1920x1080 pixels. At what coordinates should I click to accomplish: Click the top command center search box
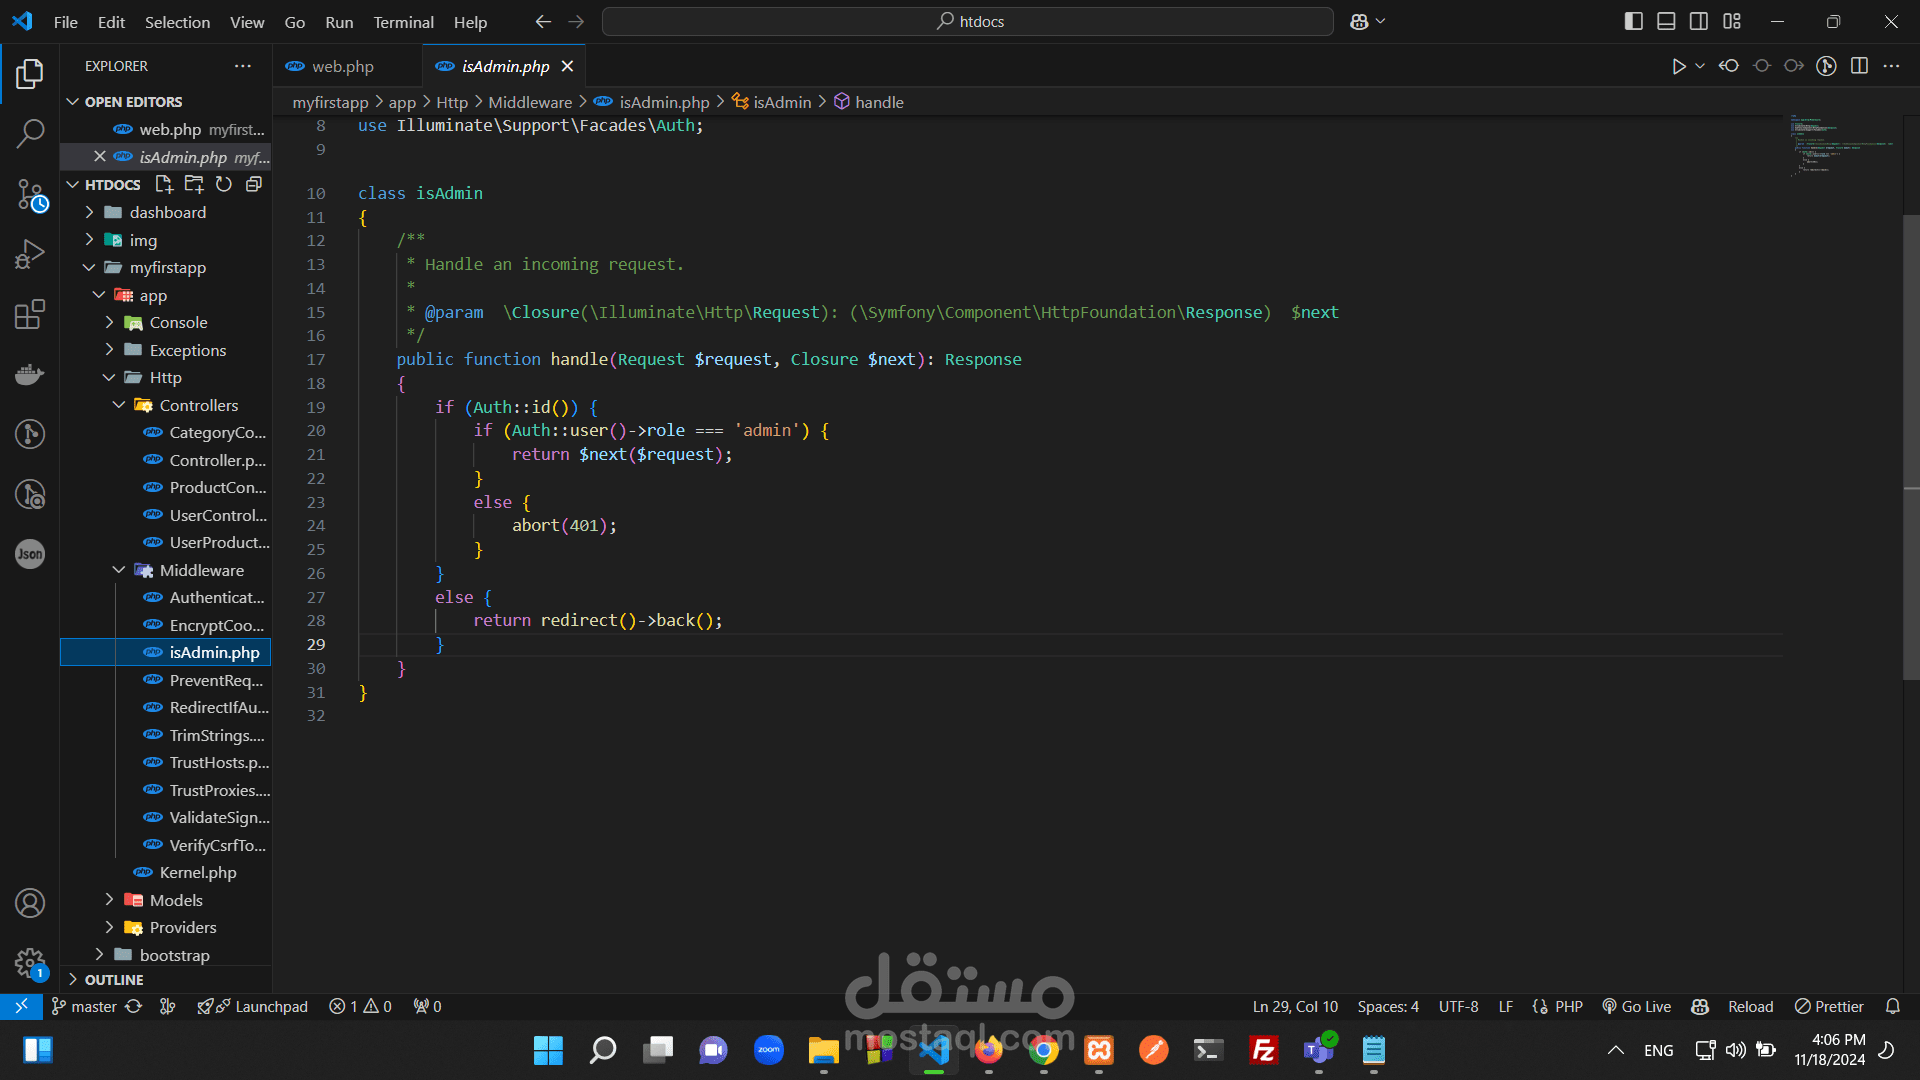coord(968,21)
